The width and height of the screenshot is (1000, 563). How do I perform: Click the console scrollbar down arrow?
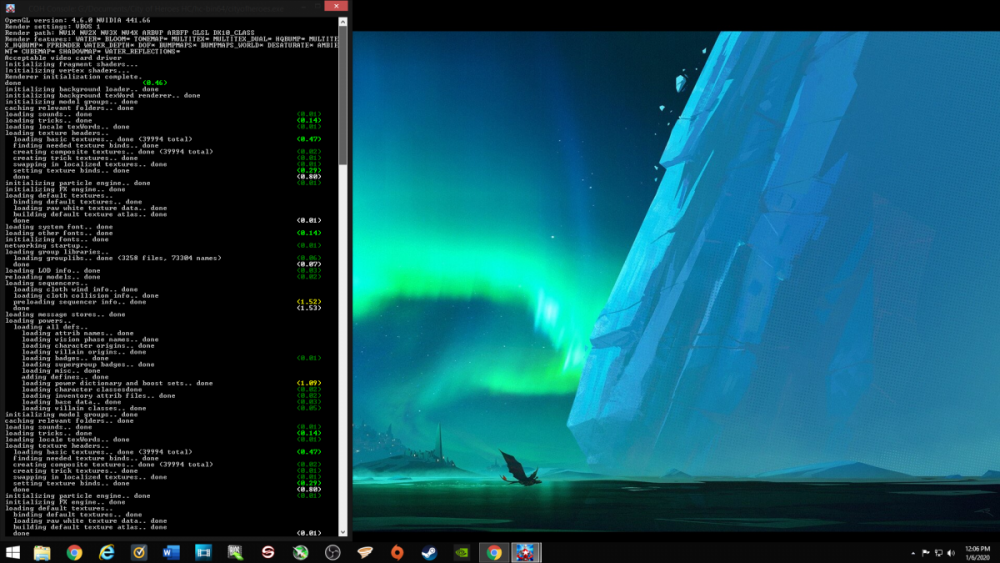coord(342,532)
